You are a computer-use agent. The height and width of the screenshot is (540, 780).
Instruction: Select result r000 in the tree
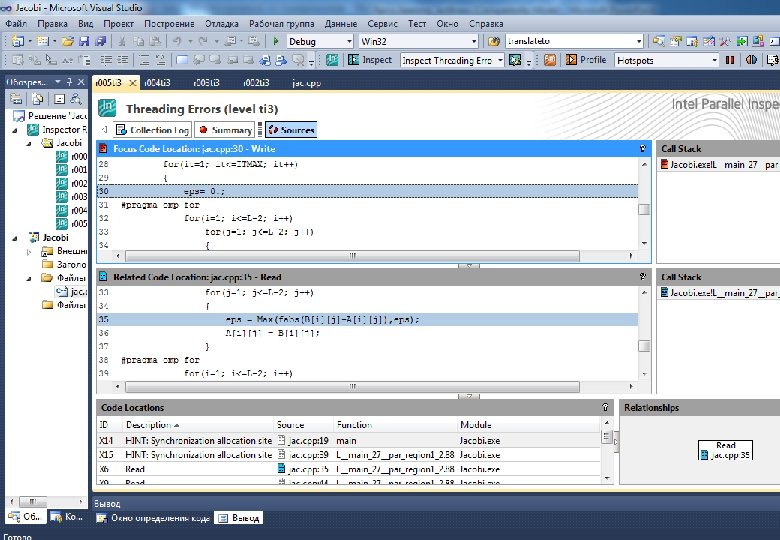coord(72,157)
